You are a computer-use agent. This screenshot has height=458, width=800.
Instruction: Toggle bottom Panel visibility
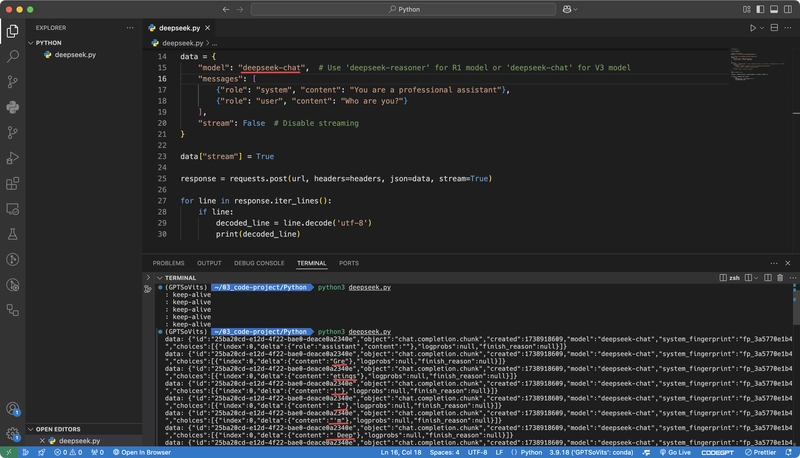774,9
